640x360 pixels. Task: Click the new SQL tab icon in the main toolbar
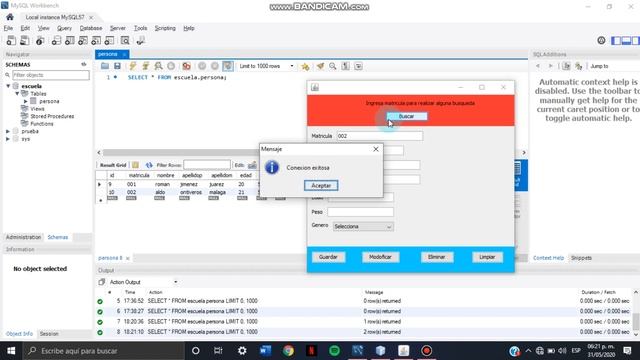(11, 40)
